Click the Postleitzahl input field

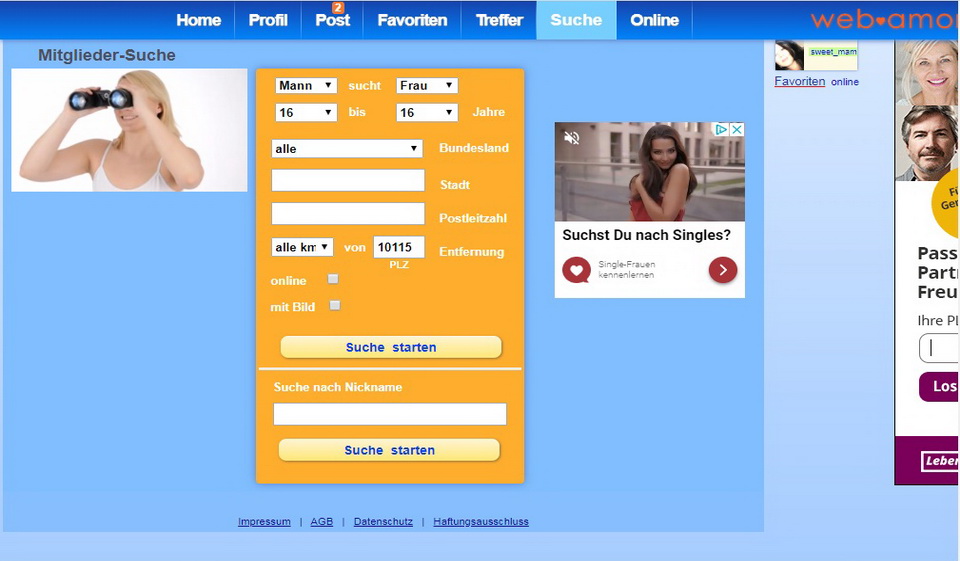coord(348,214)
